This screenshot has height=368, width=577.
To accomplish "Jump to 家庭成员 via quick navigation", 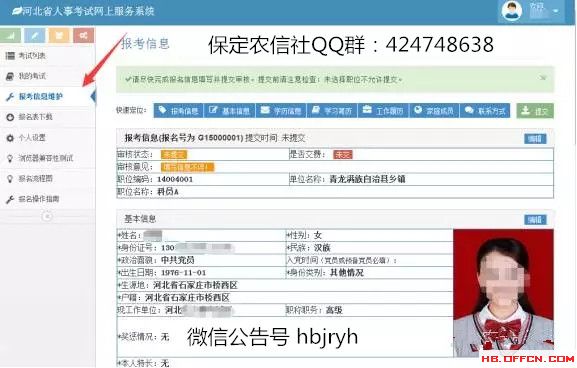I will coord(434,110).
